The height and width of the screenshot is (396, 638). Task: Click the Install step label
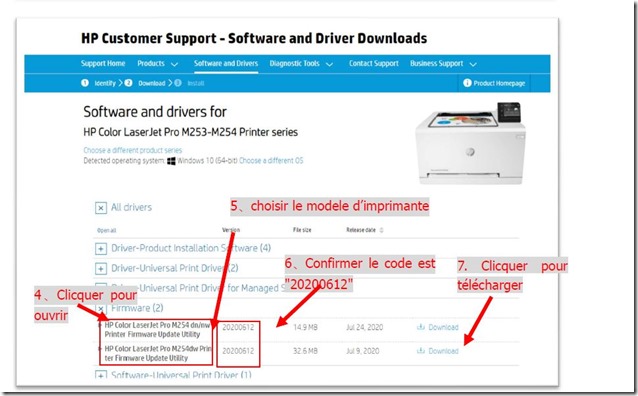tap(195, 83)
